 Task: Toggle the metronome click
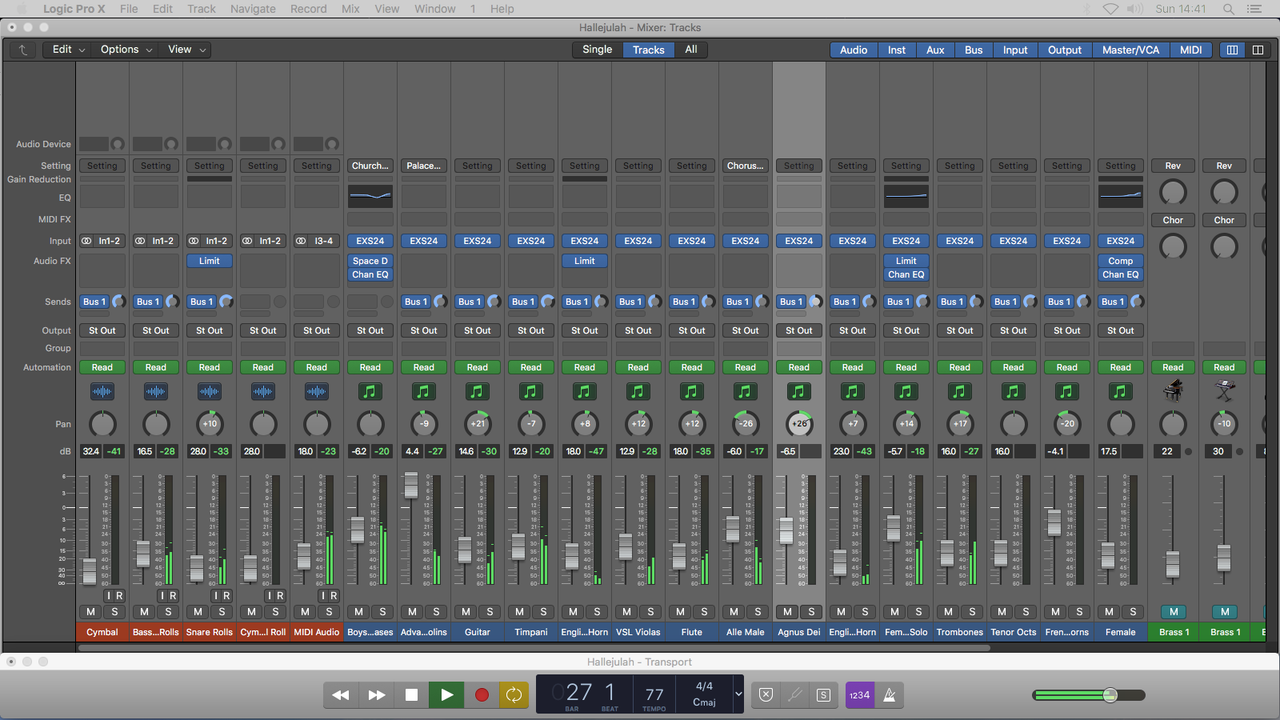[889, 695]
